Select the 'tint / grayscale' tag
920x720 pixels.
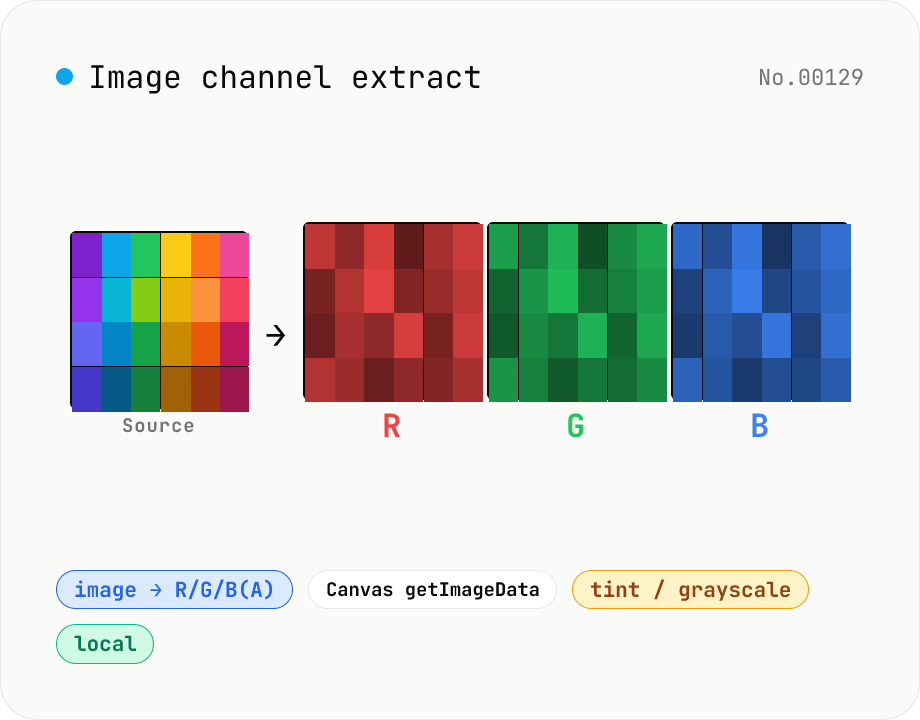pos(690,589)
